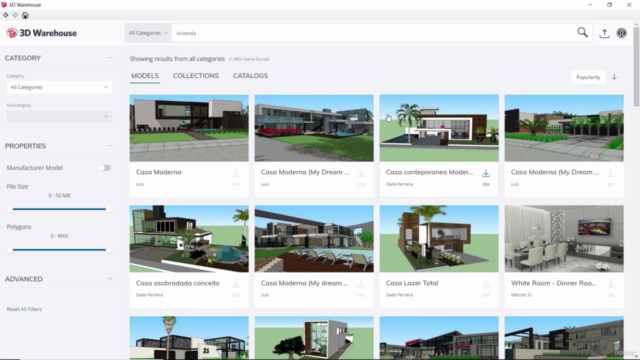Go to home page icon

tap(25, 15)
